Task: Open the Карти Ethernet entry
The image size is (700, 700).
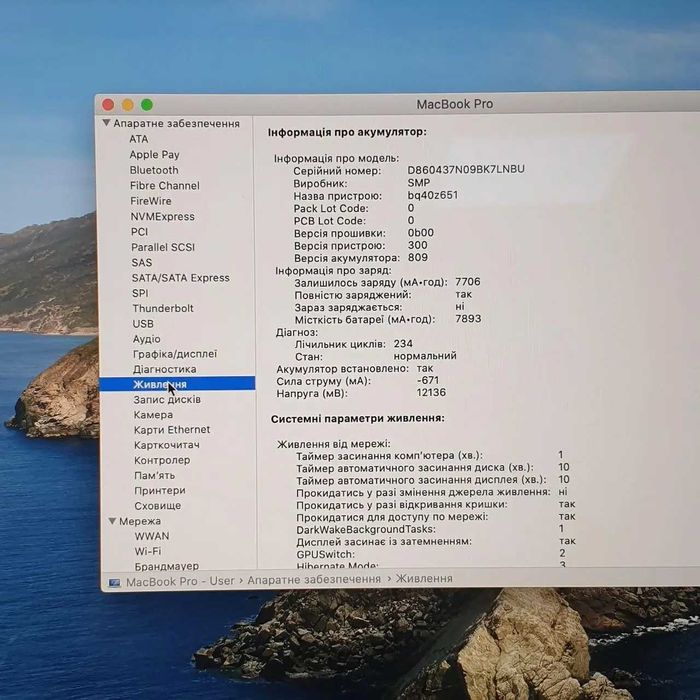Action: pyautogui.click(x=172, y=430)
